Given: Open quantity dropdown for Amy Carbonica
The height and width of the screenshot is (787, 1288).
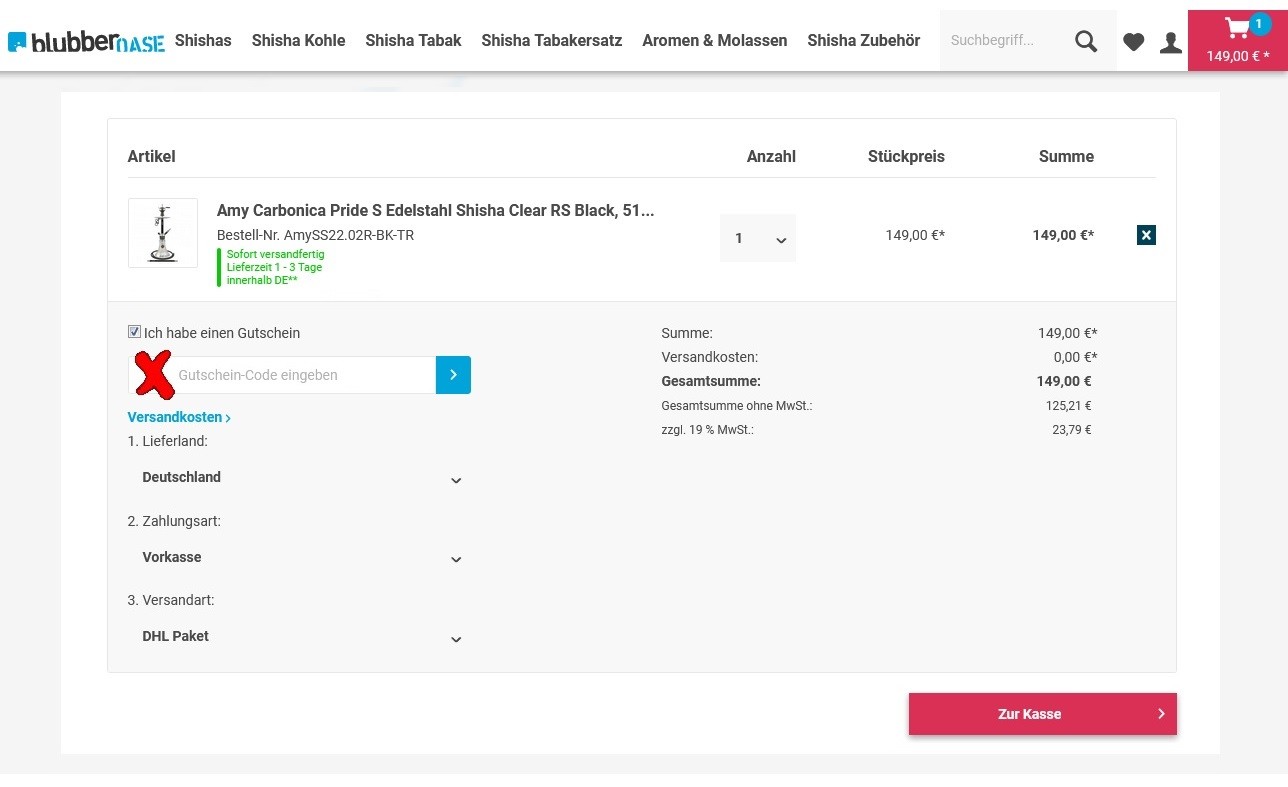Looking at the screenshot, I should pos(758,238).
